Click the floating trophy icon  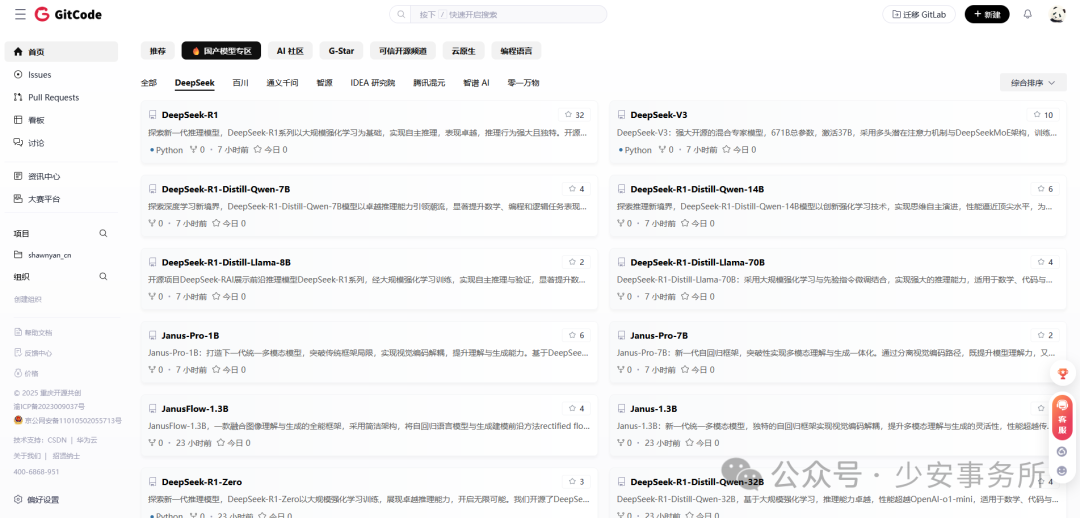1062,374
